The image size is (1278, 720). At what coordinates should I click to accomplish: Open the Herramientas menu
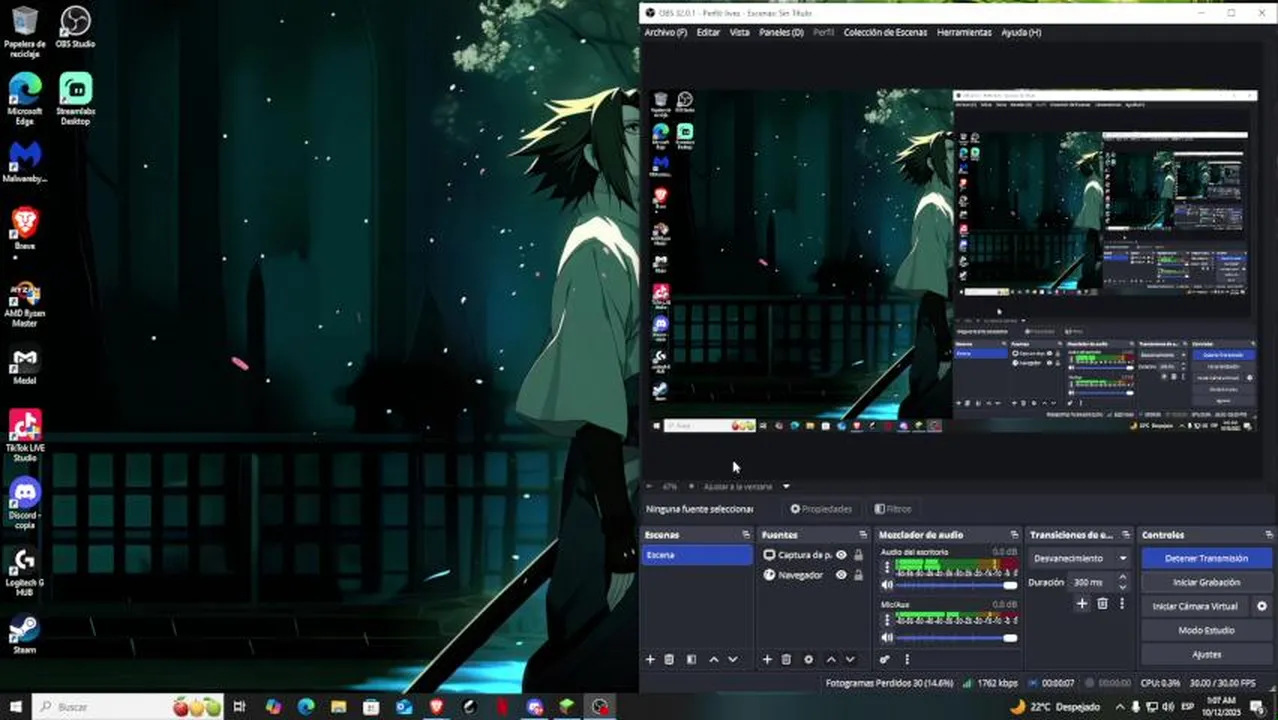[964, 32]
